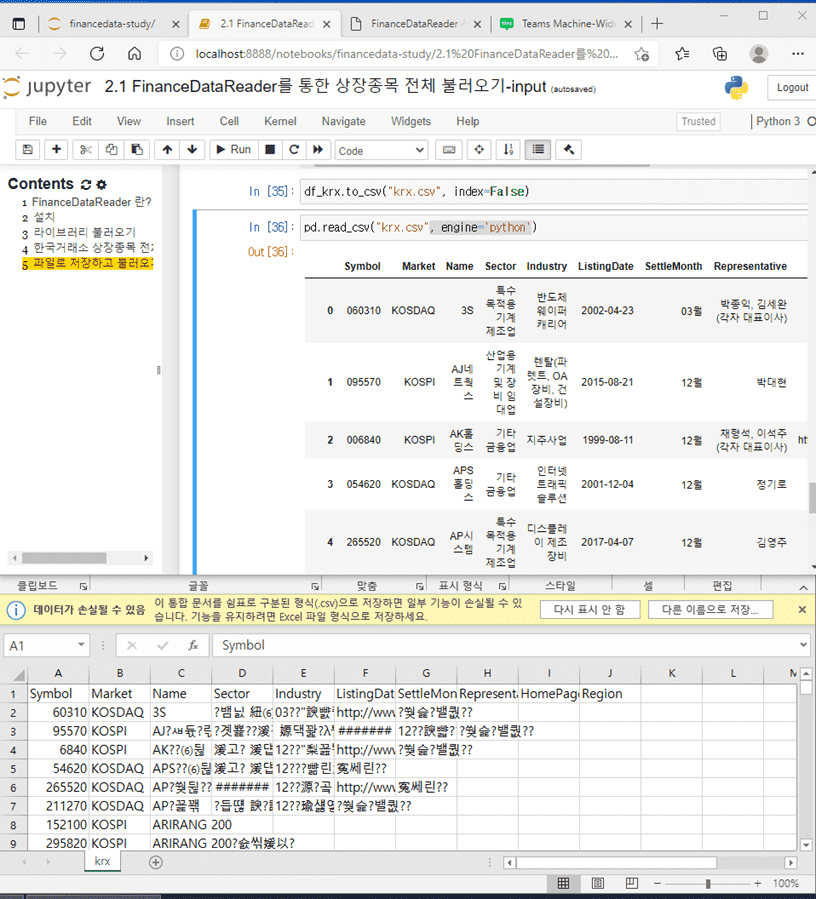The width and height of the screenshot is (816, 899).
Task: Add this page to favorites star
Action: [642, 54]
